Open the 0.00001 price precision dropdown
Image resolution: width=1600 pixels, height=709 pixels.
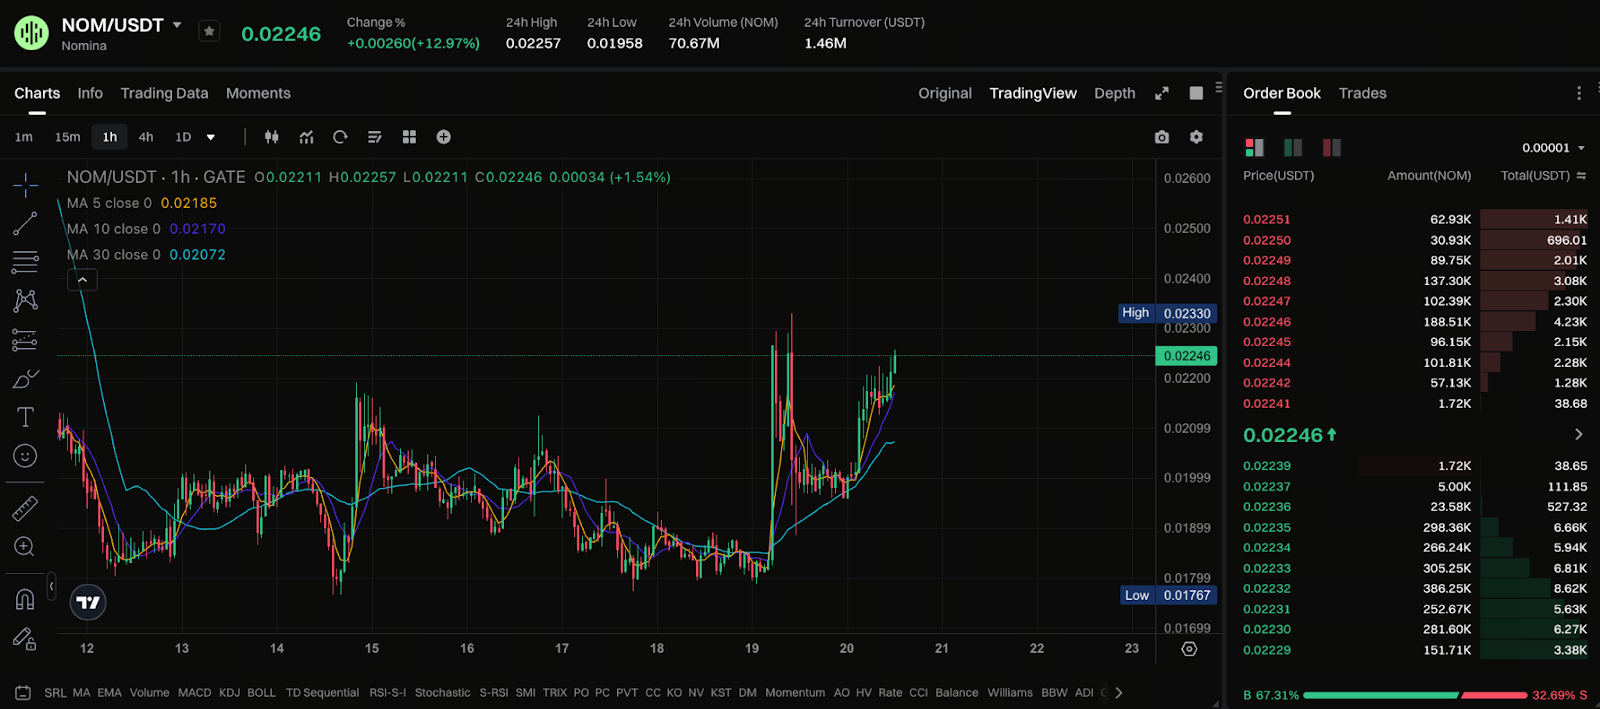pyautogui.click(x=1554, y=148)
